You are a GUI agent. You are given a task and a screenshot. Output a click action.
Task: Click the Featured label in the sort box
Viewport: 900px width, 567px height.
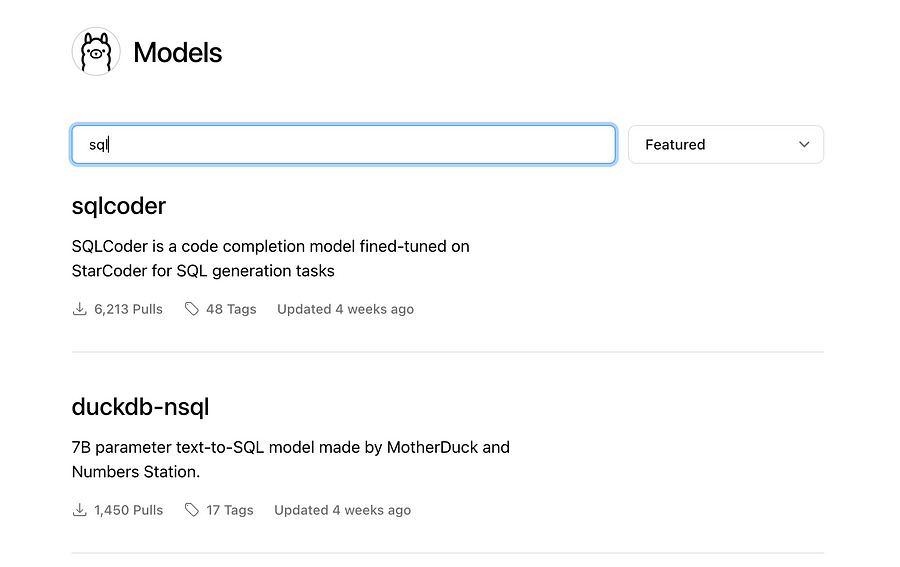(675, 144)
